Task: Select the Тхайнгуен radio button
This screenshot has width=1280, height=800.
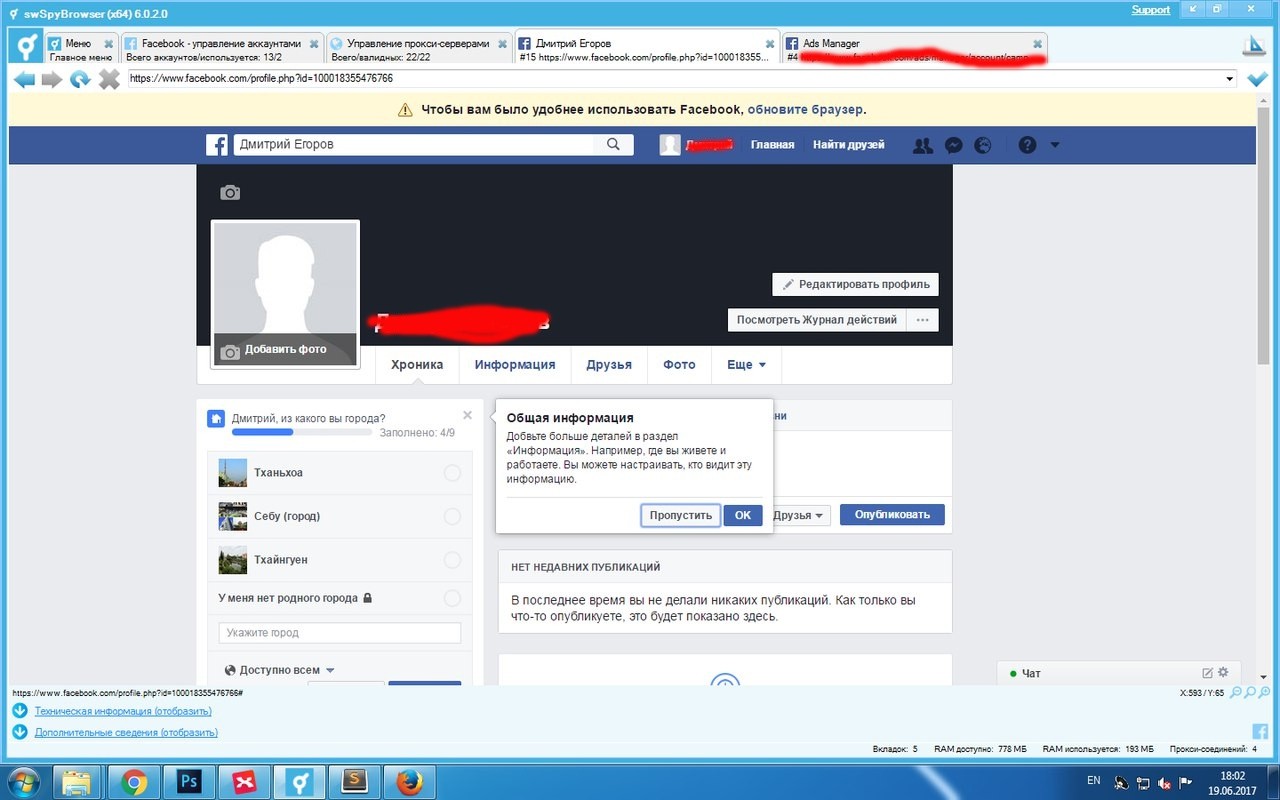Action: [x=452, y=560]
